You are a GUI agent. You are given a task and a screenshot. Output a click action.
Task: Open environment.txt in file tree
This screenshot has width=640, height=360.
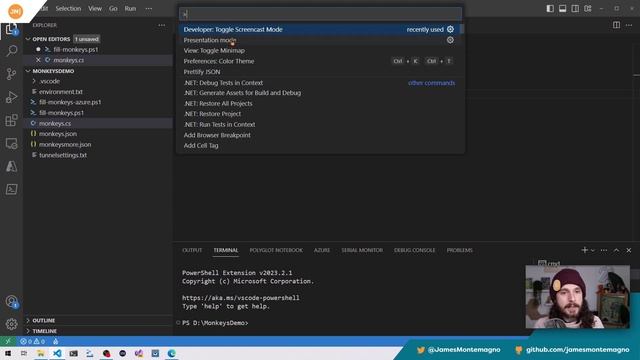(60, 92)
